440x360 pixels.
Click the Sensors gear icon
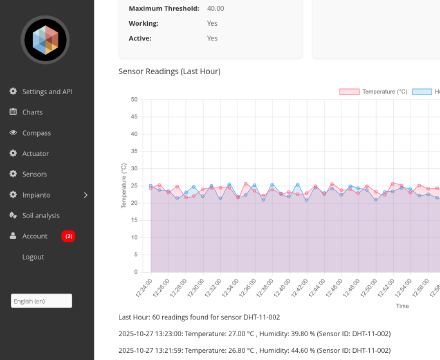point(13,174)
